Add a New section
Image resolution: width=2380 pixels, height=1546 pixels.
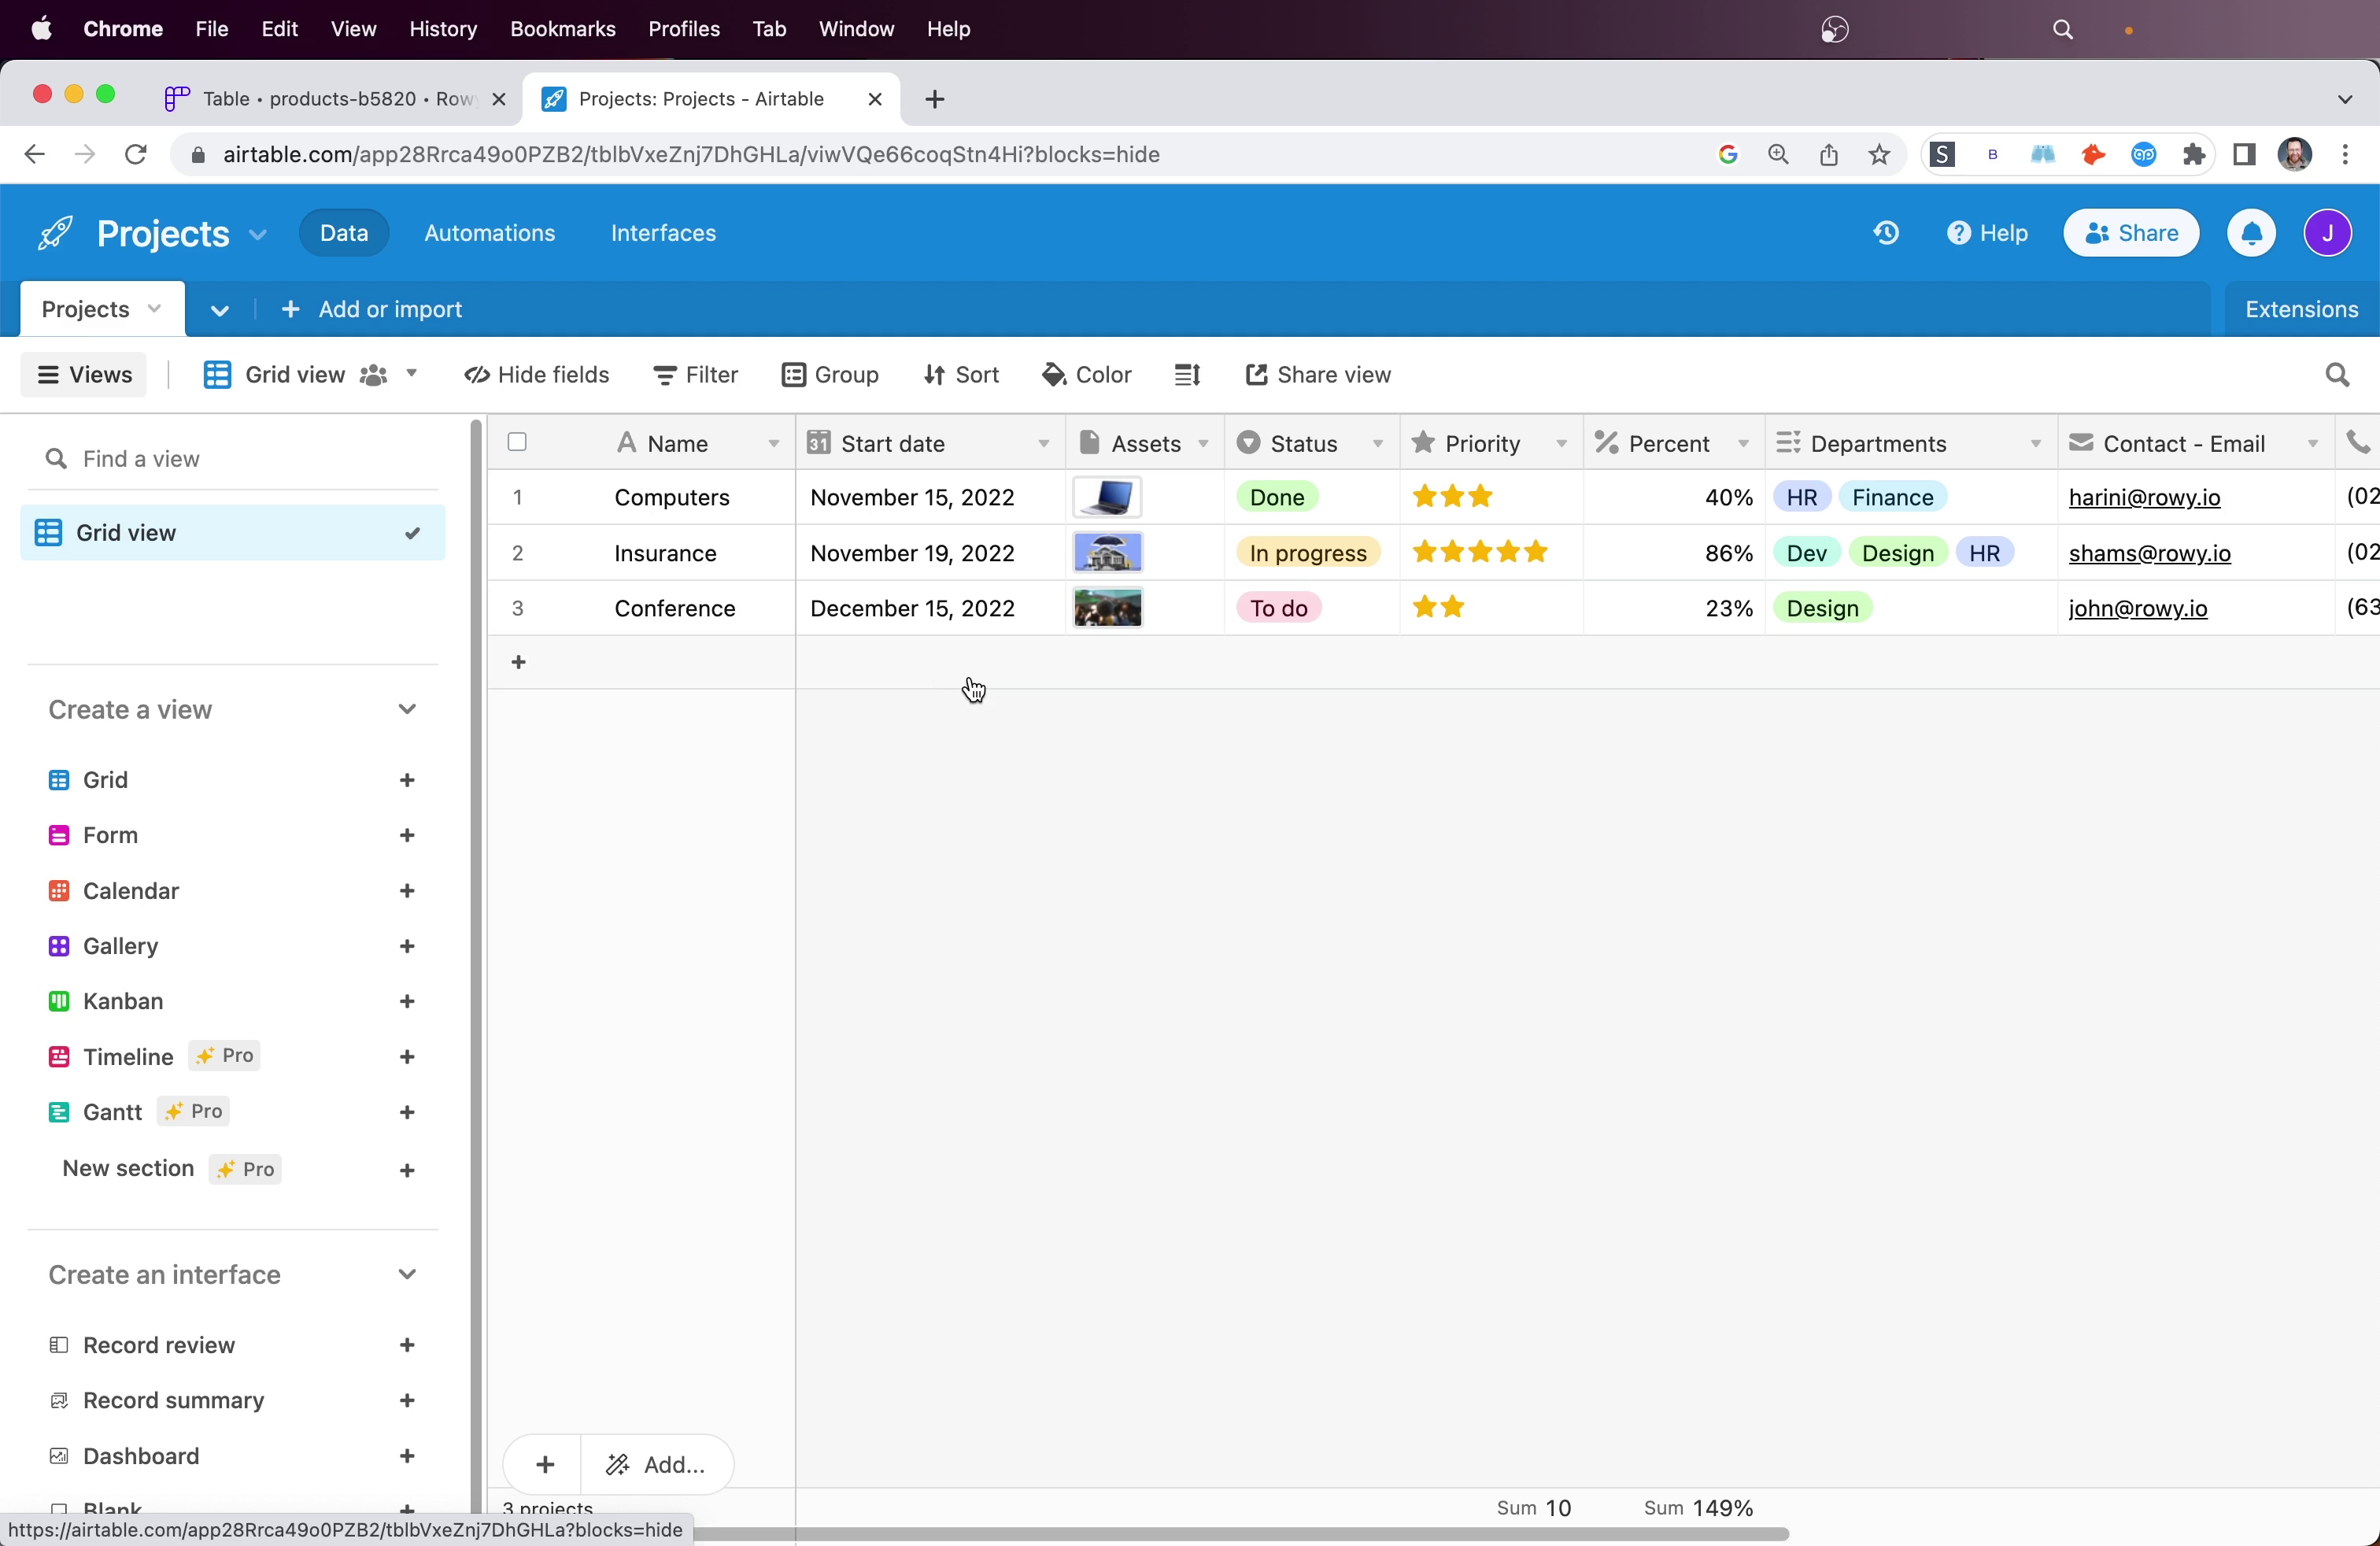tap(407, 1171)
